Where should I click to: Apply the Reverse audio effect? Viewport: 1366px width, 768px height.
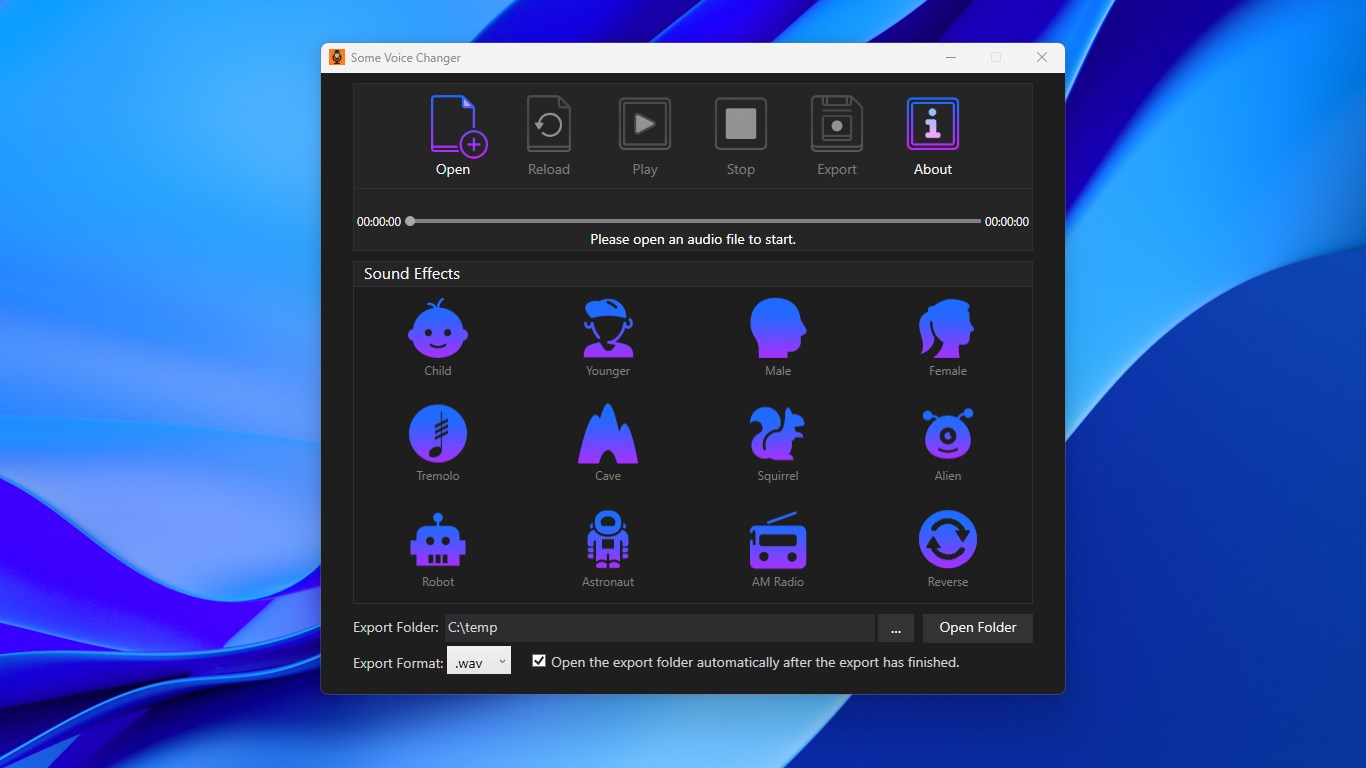click(947, 546)
